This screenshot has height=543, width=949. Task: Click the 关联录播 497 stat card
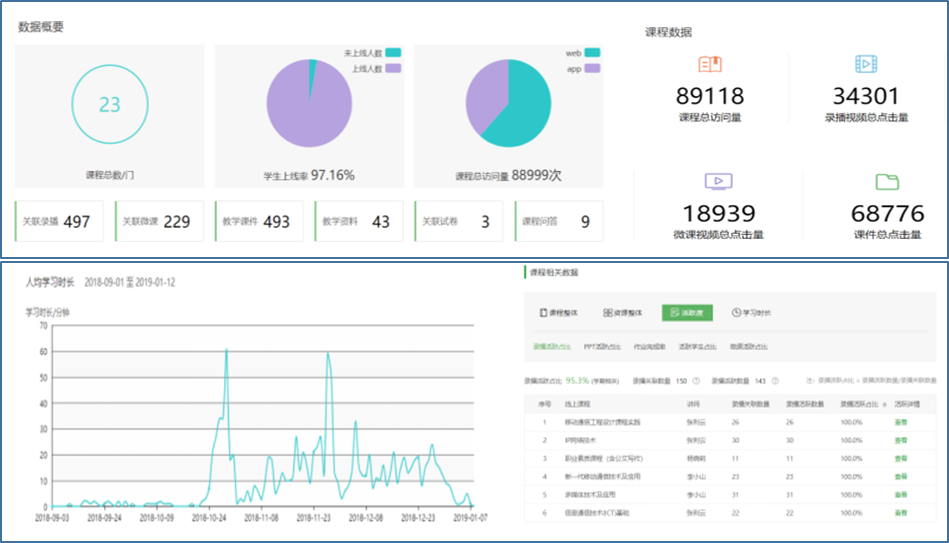[x=59, y=221]
